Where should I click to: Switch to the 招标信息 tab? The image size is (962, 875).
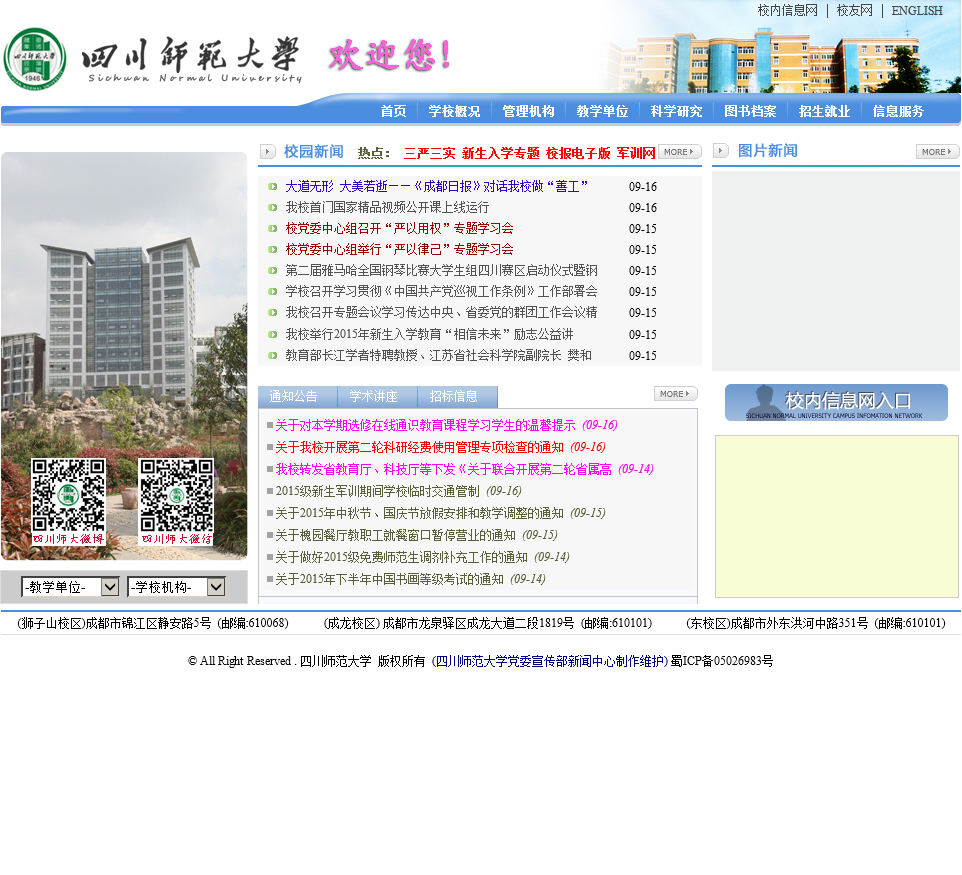[458, 396]
